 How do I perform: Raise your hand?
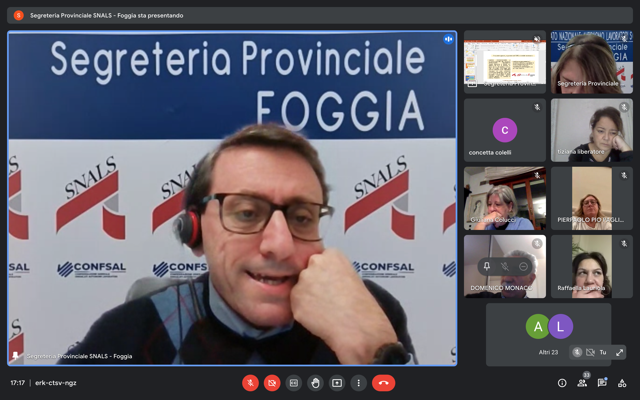coord(315,383)
